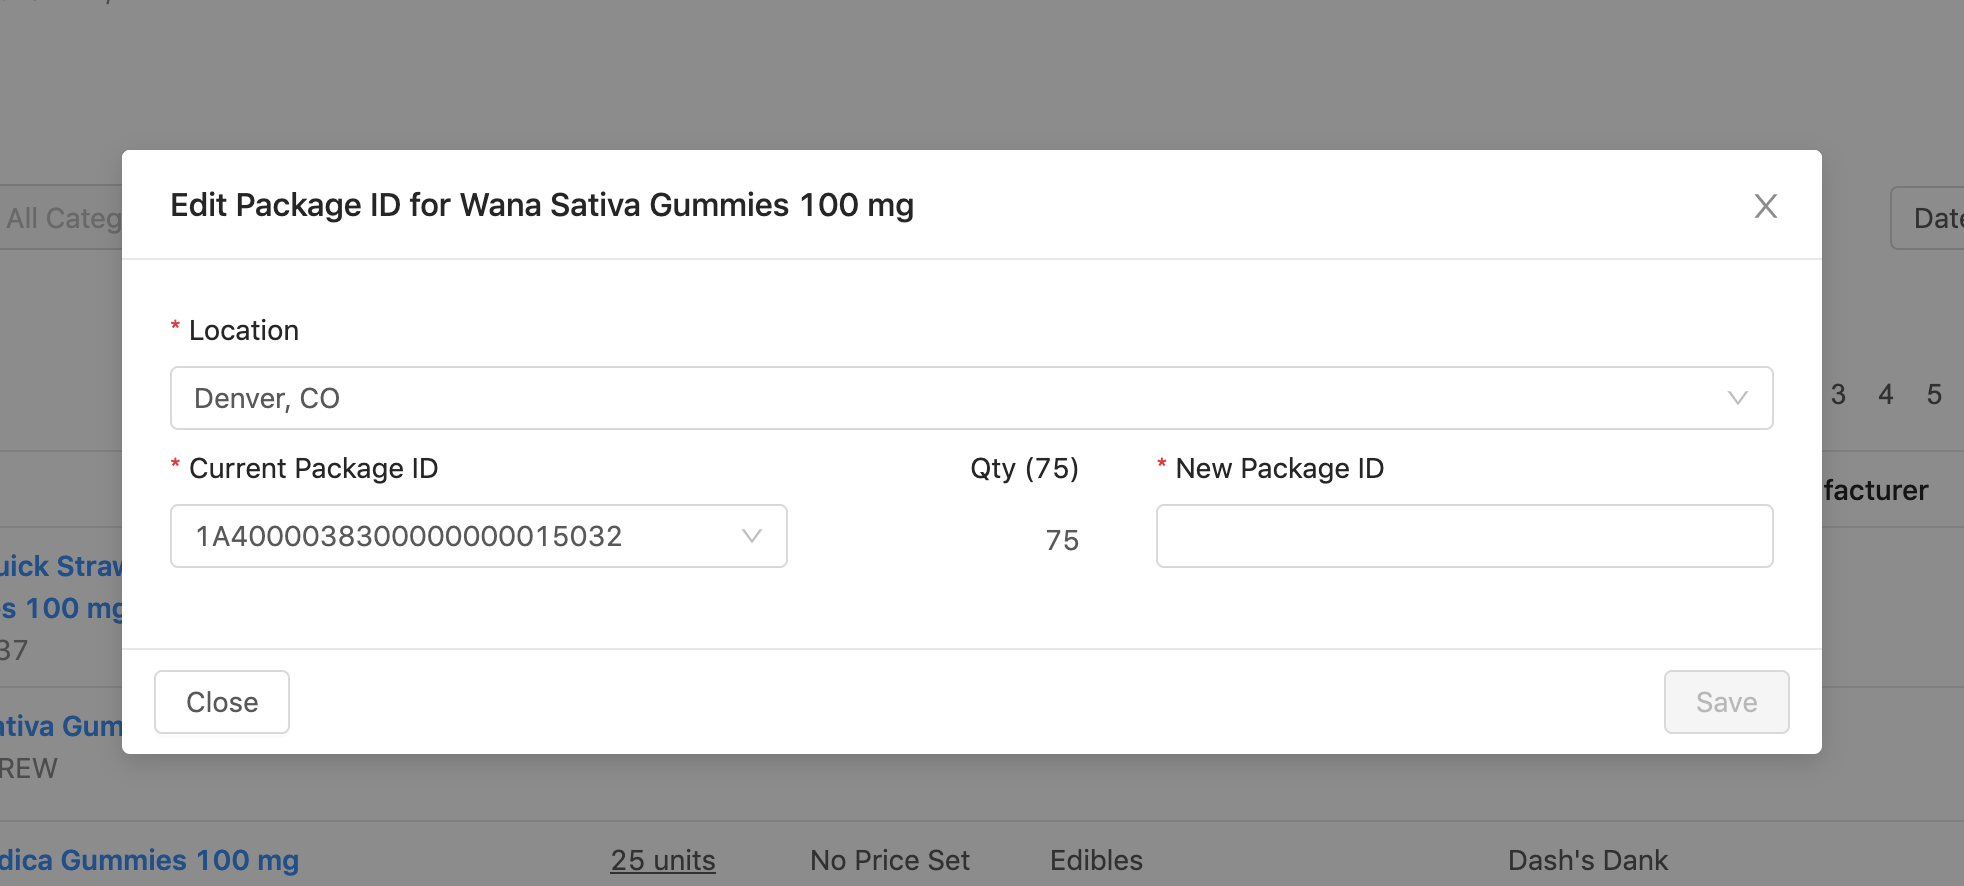
Task: Open the All Categories filter dropdown
Action: click(62, 218)
